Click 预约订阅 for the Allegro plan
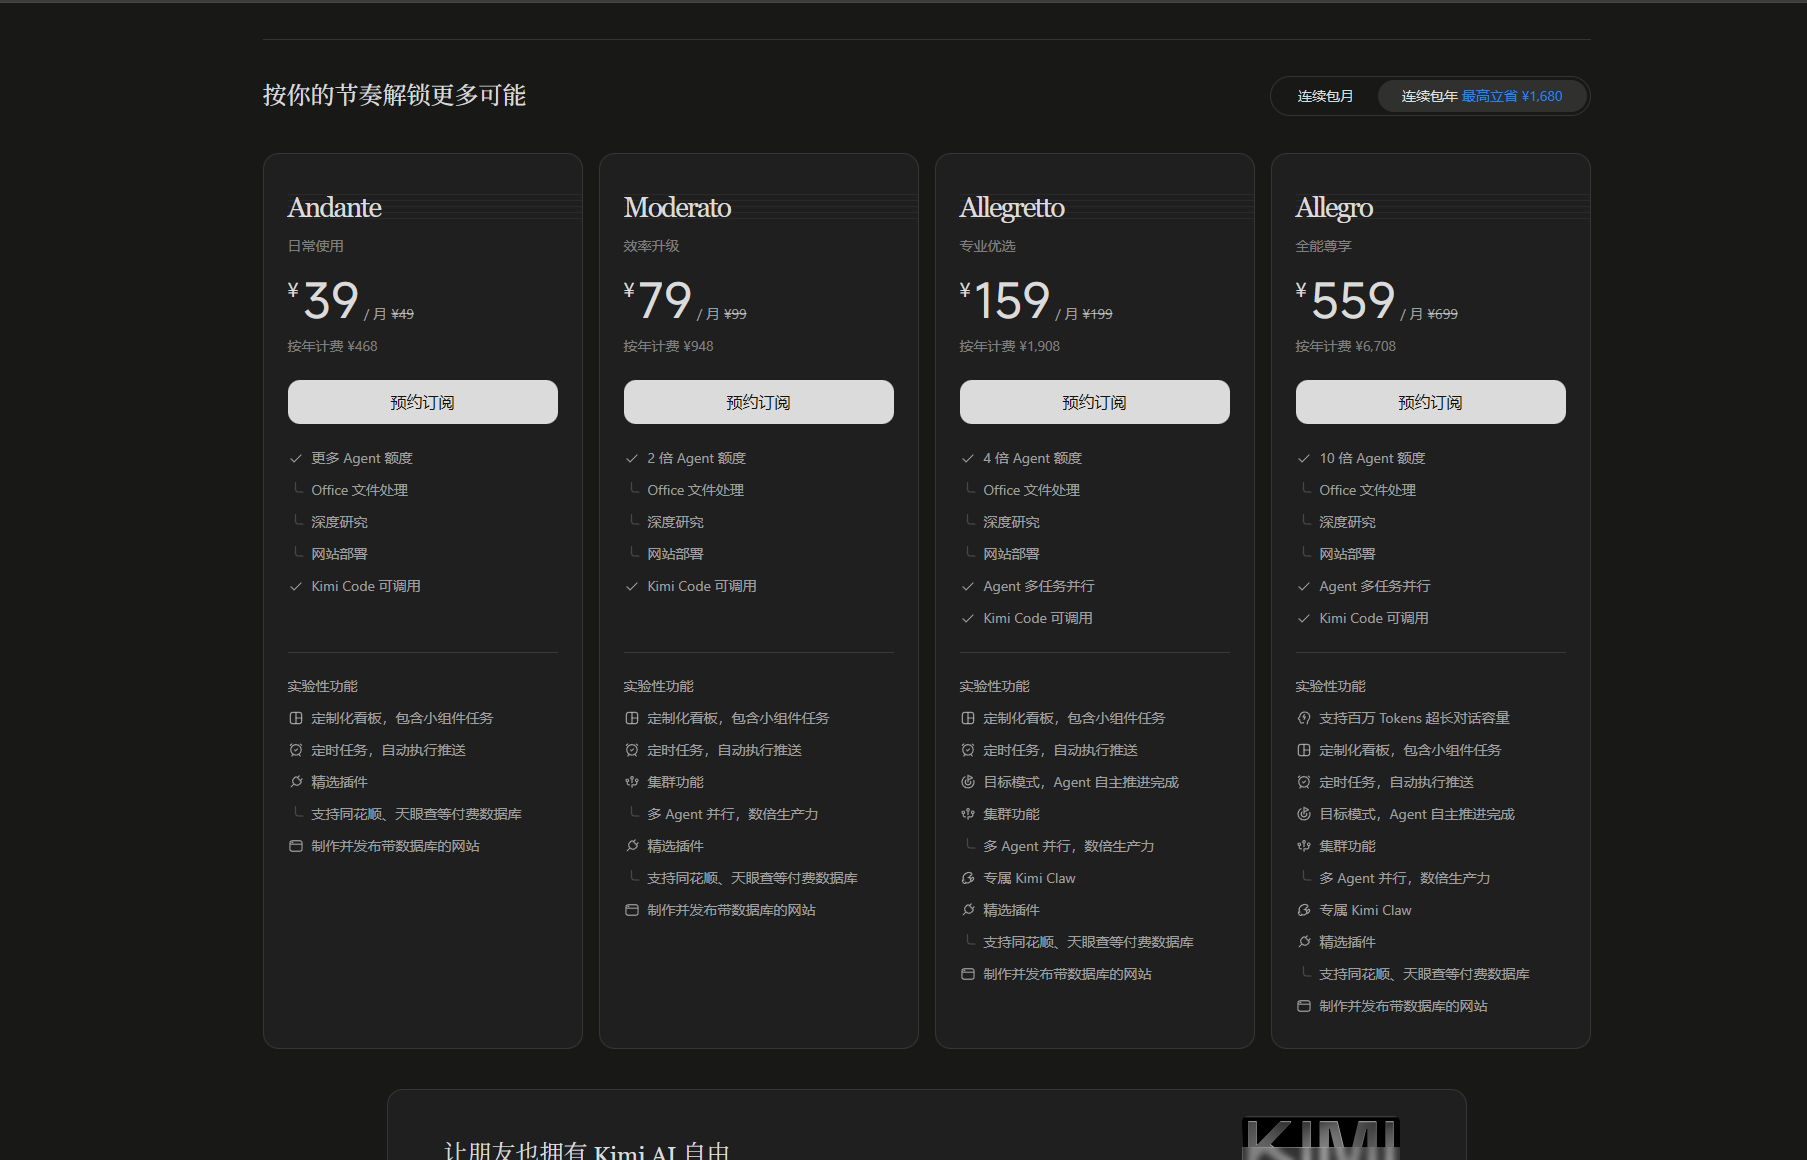 1431,402
